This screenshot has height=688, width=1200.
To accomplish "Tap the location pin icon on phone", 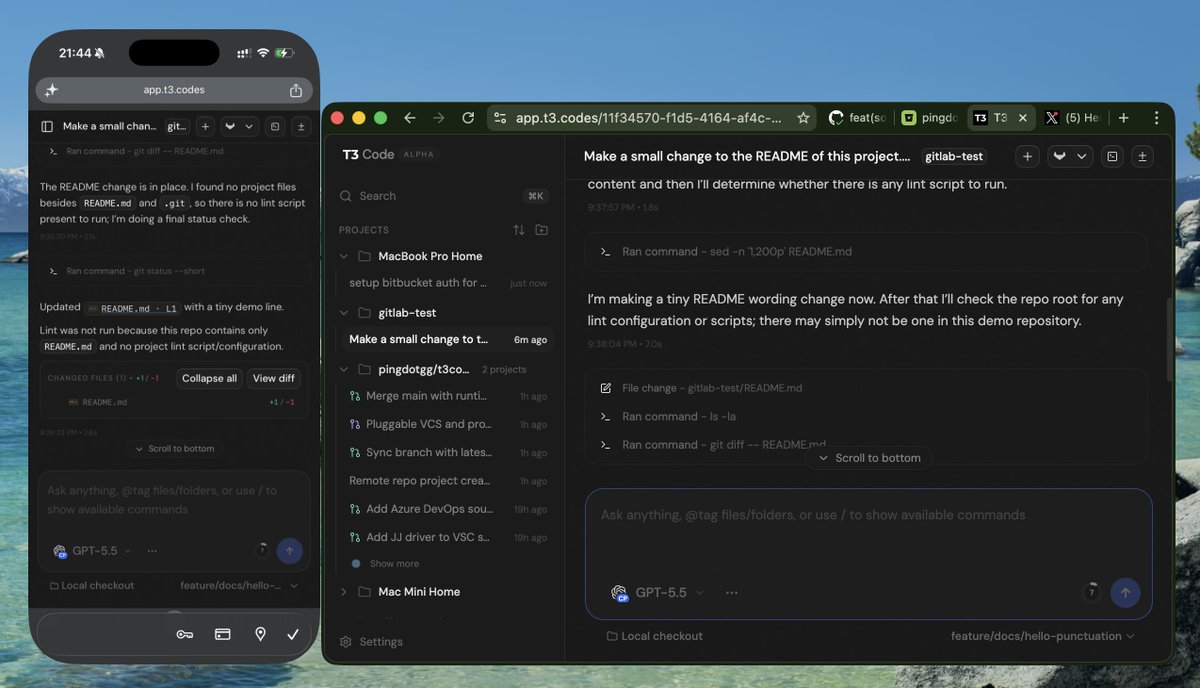I will [x=260, y=634].
